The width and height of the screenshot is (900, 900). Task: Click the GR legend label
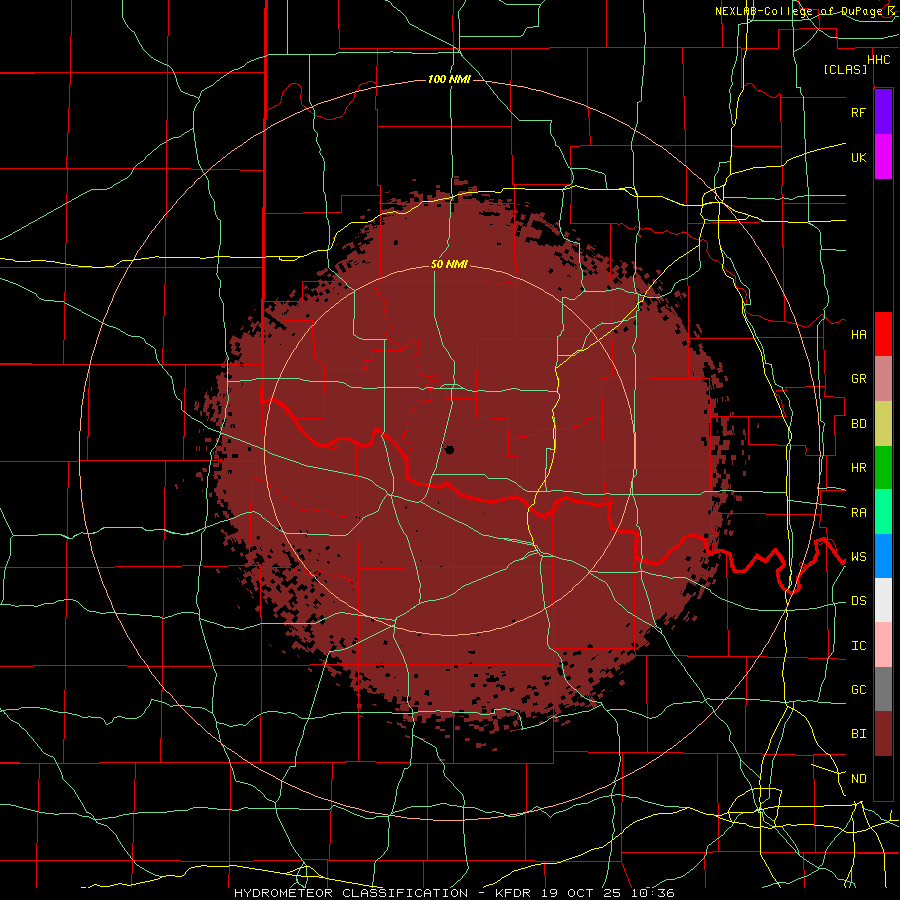point(858,379)
